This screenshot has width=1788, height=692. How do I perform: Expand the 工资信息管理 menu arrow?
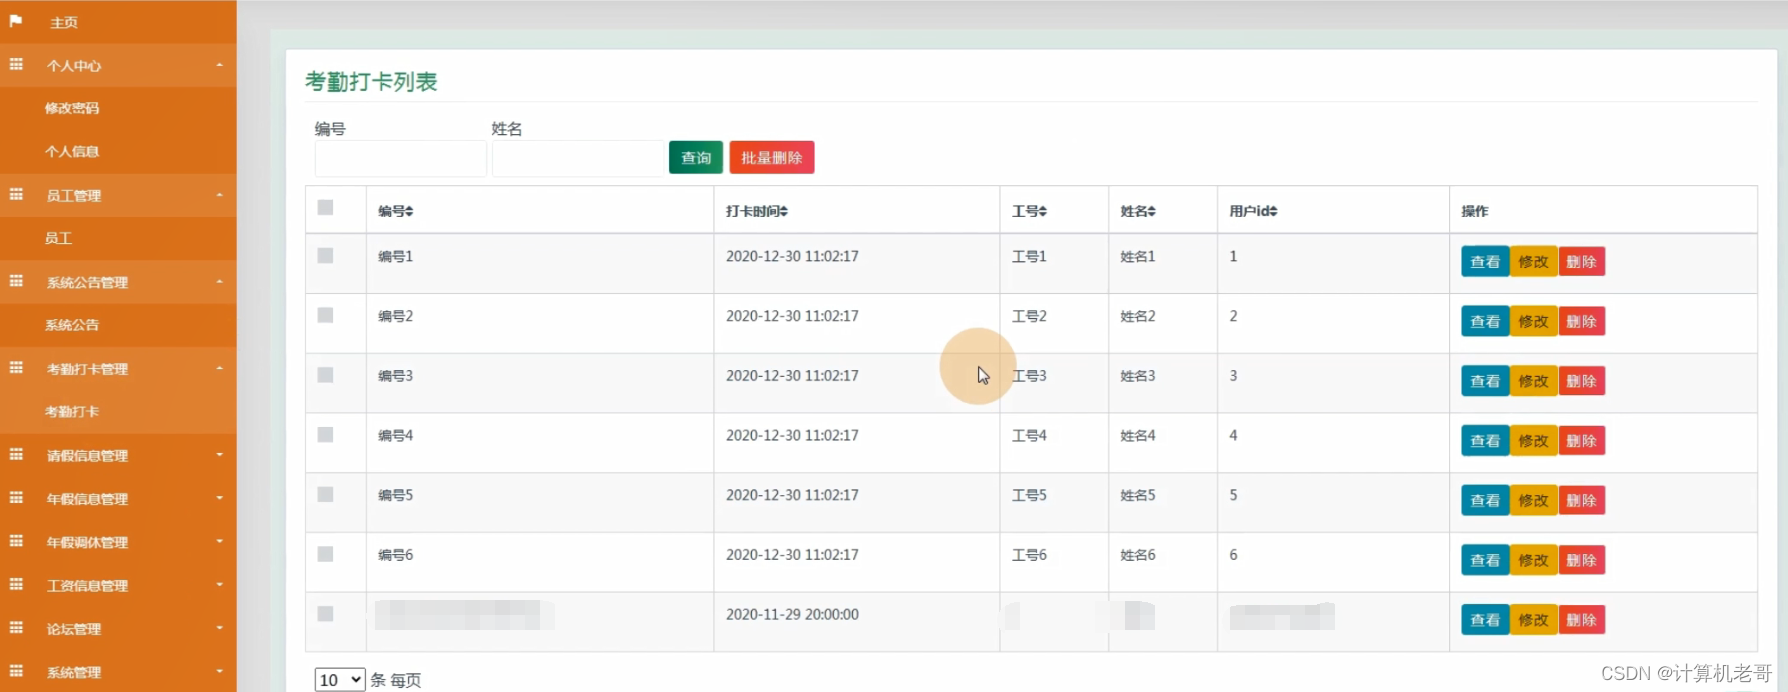click(219, 585)
